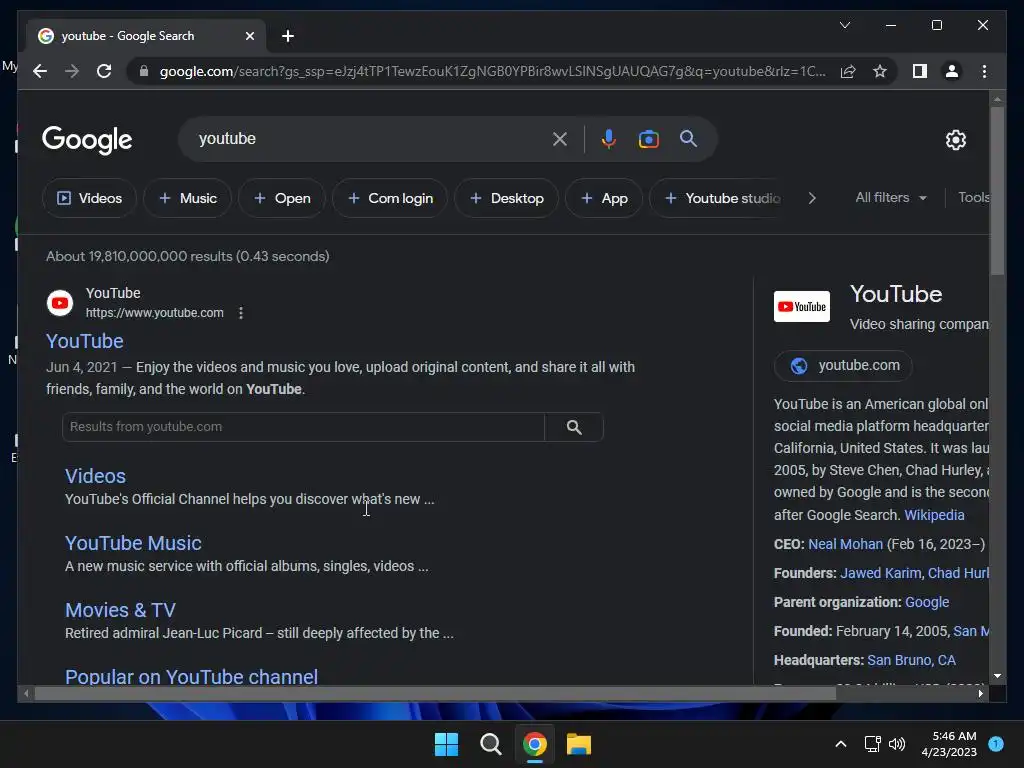Search by voice with microphone

point(609,139)
